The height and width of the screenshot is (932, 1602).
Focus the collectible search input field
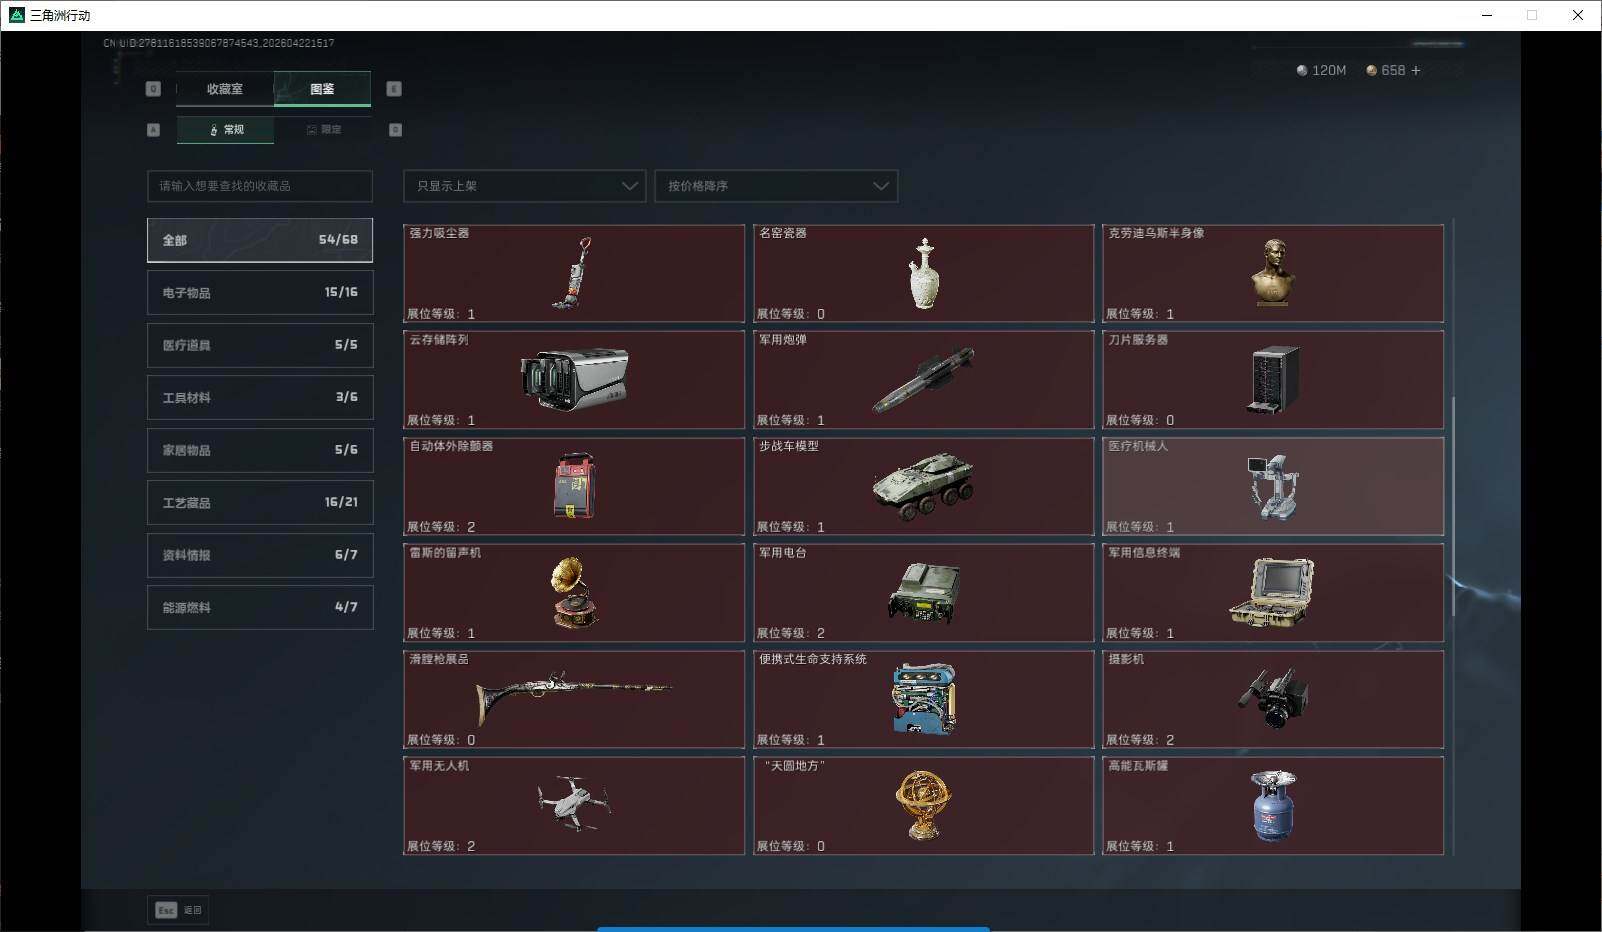[x=260, y=186]
